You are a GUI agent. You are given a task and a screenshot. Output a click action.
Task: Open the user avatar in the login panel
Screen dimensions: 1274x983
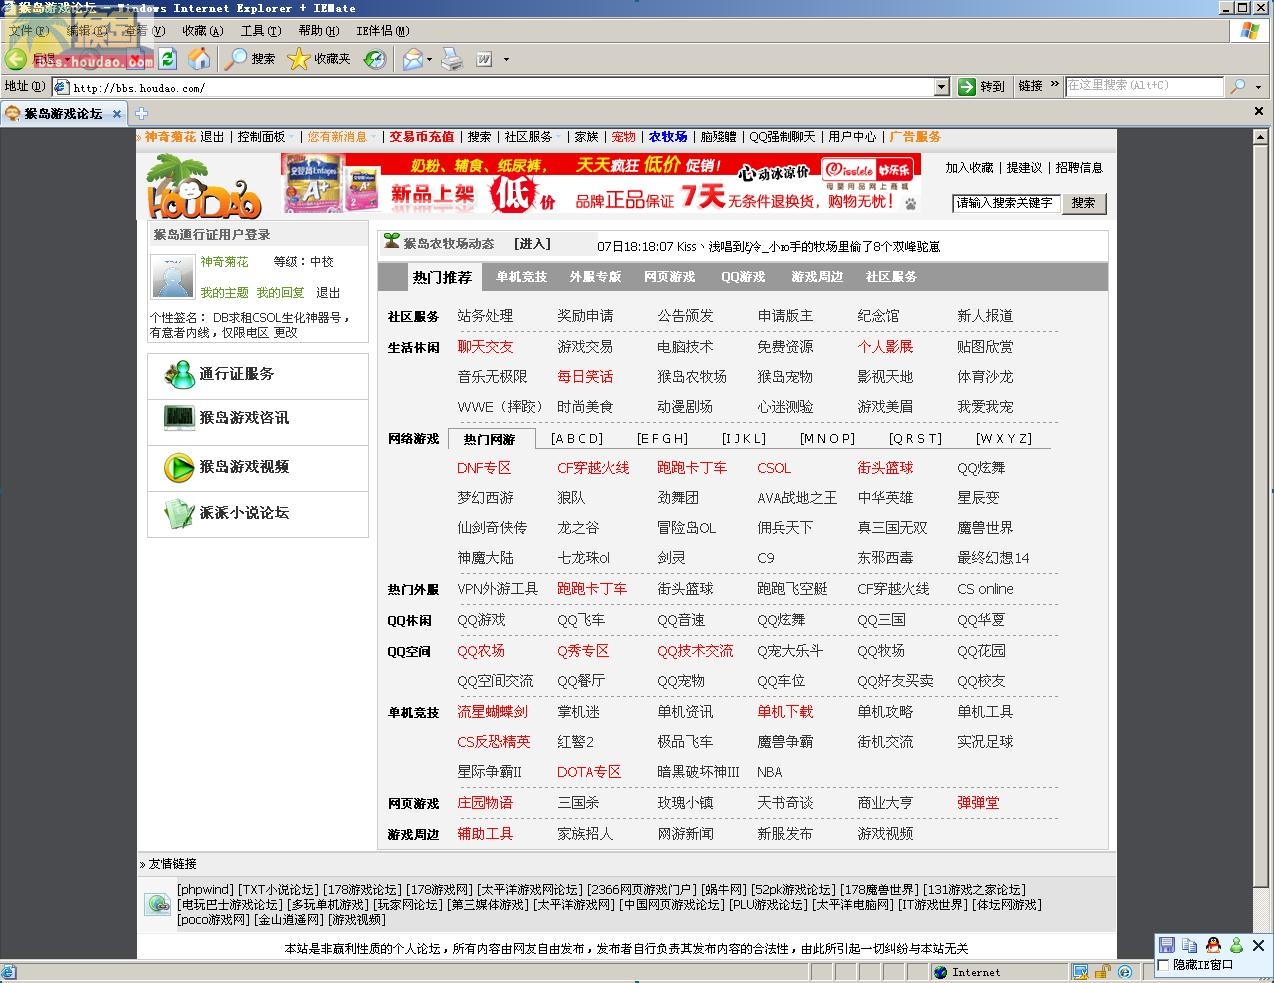click(172, 277)
